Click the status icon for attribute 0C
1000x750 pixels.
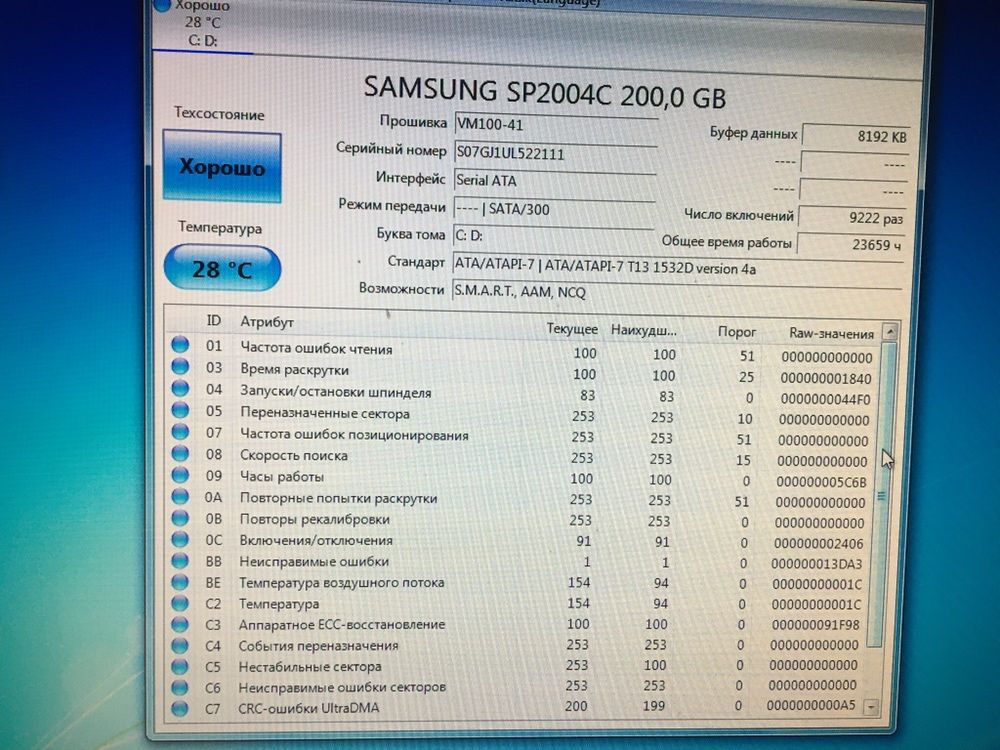(180, 539)
